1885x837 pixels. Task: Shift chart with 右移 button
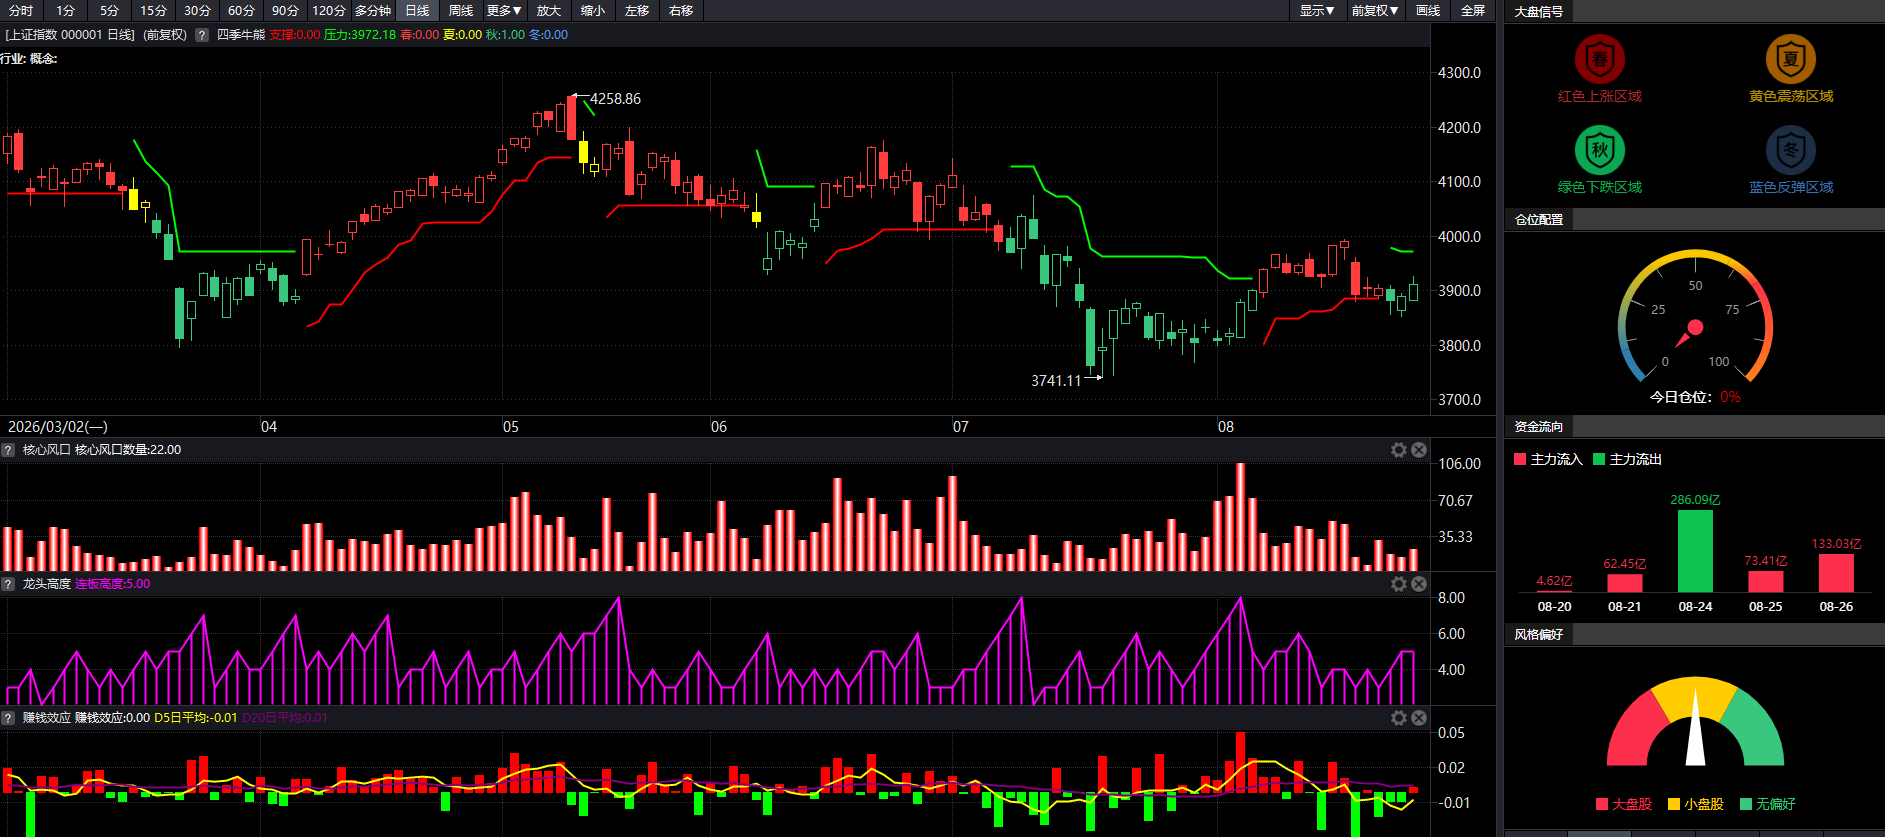(681, 11)
